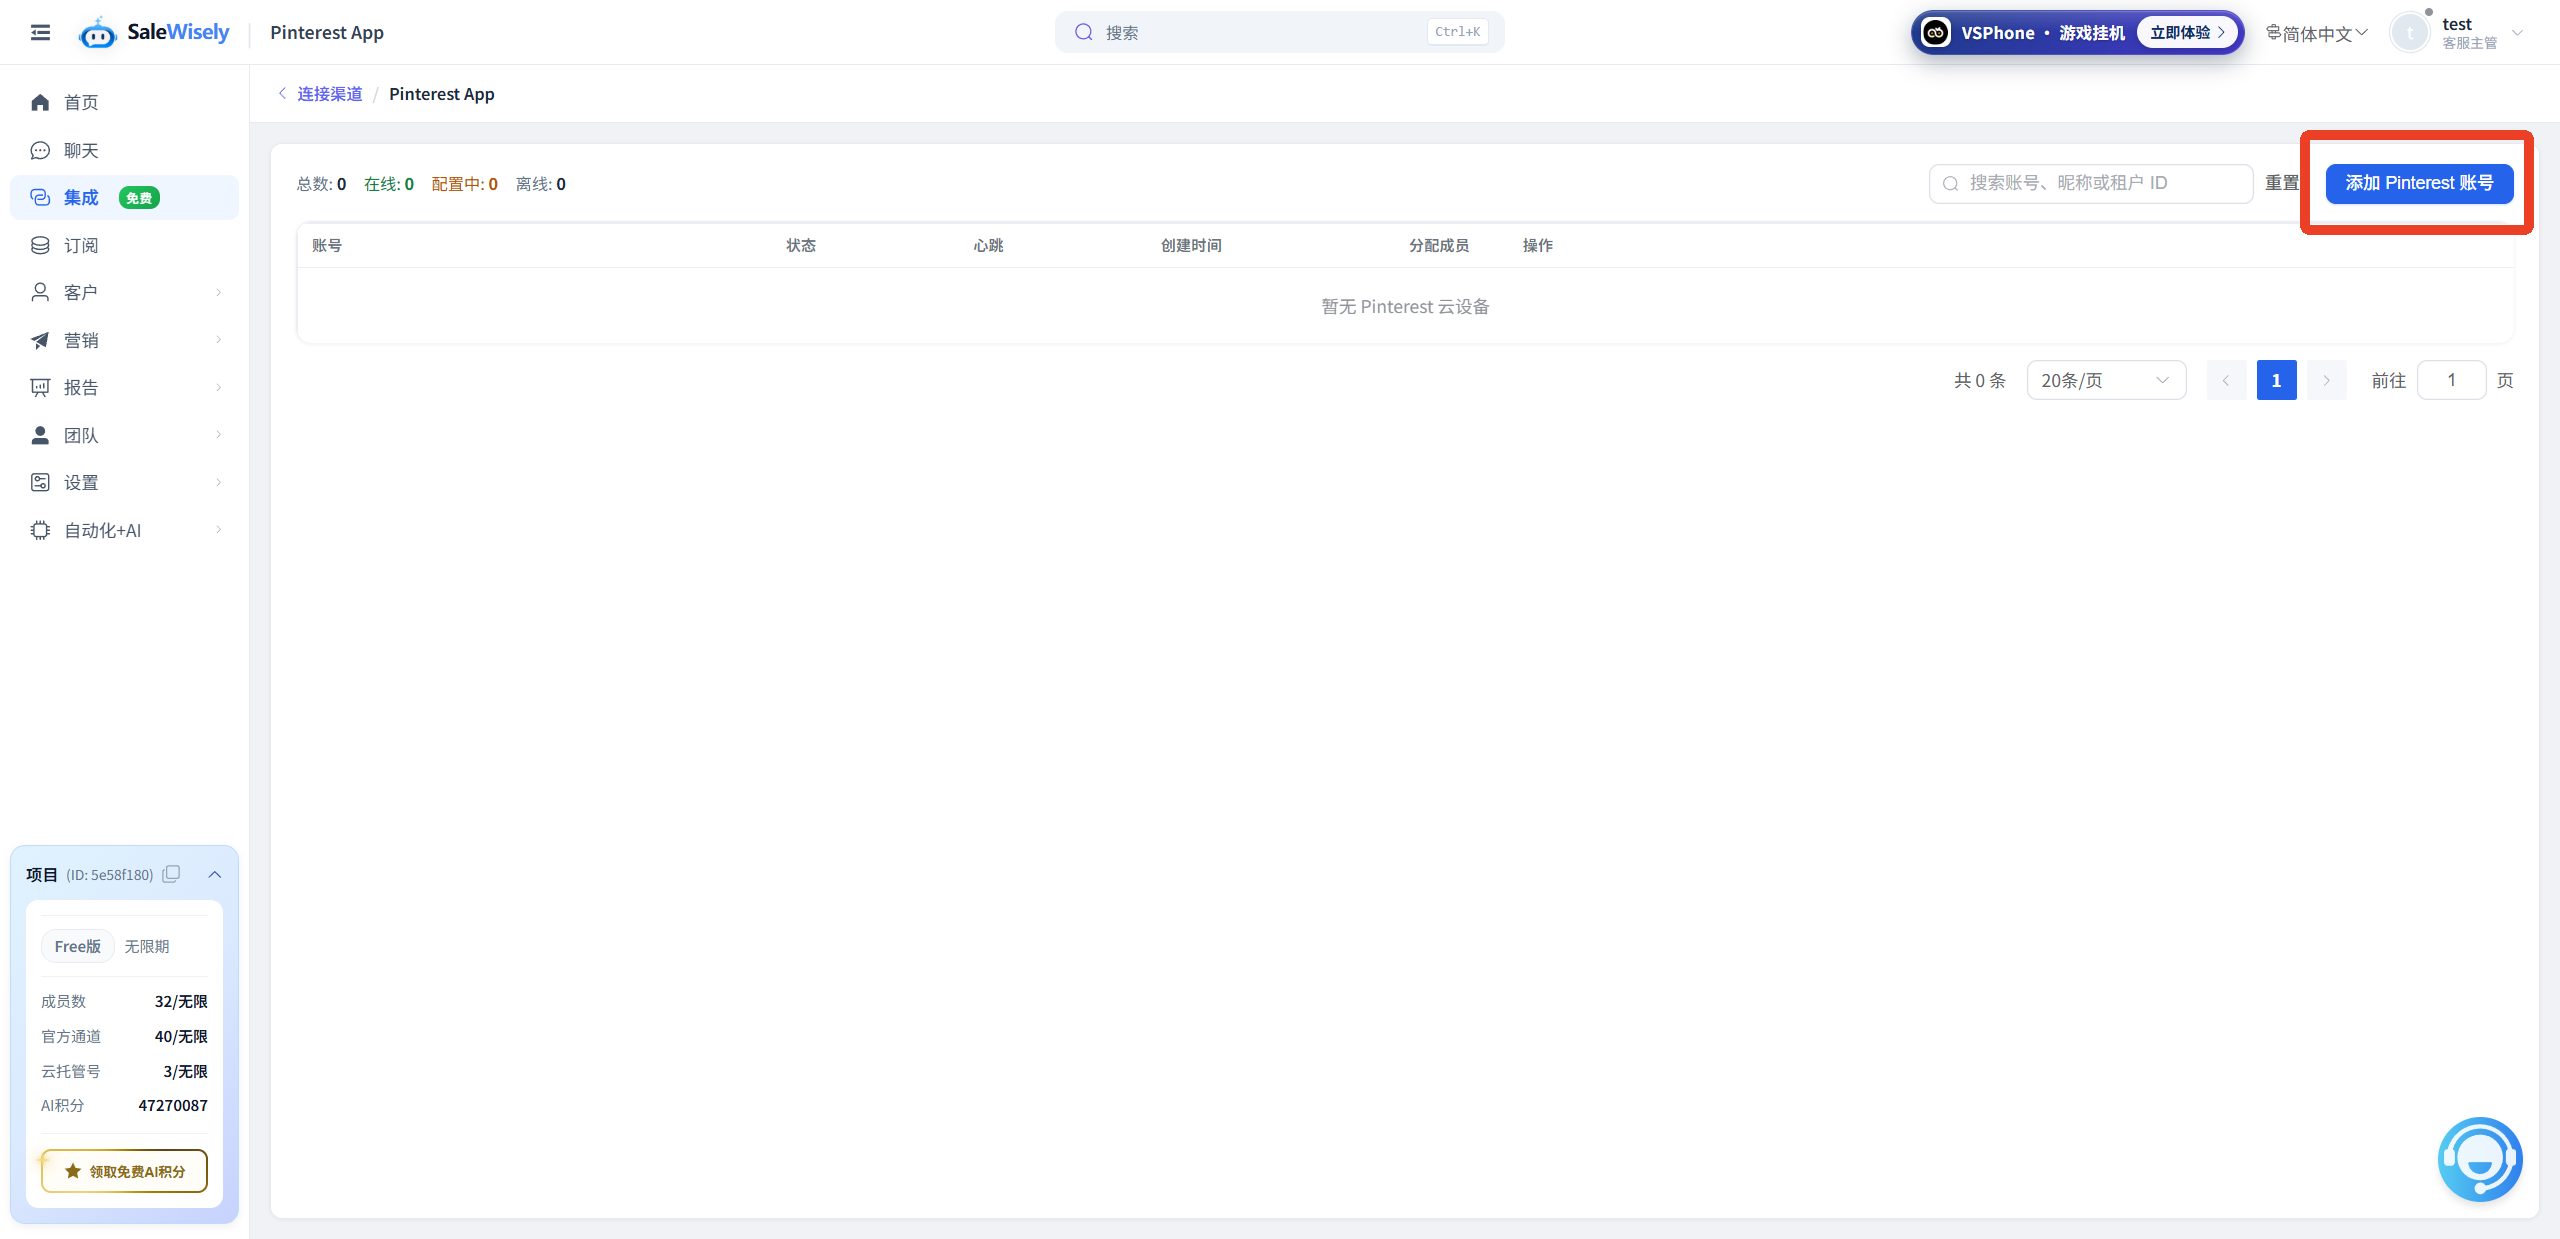The image size is (2560, 1239).
Task: Click the 创建时间 column header
Action: pyautogui.click(x=1191, y=245)
